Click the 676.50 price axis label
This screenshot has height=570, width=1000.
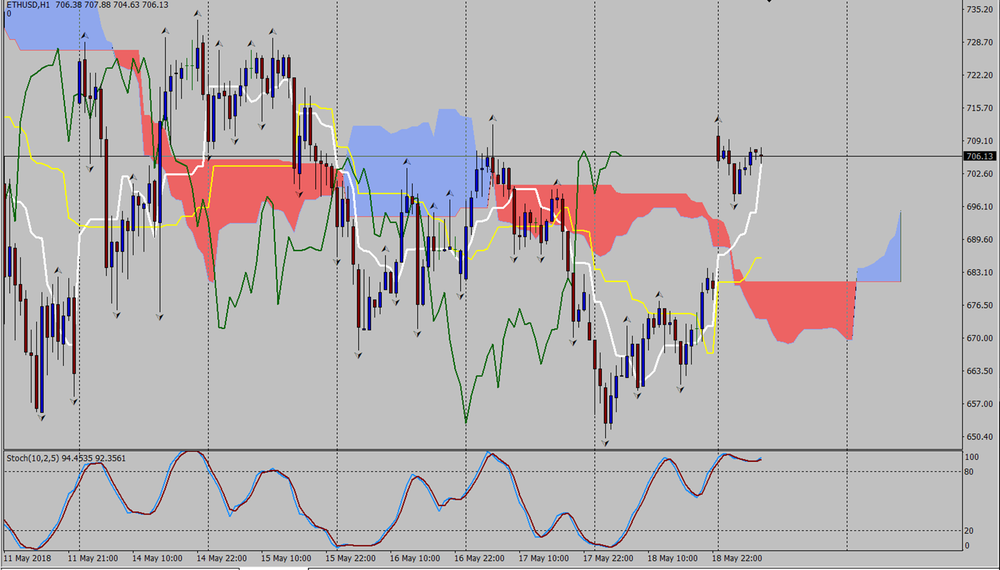point(979,305)
